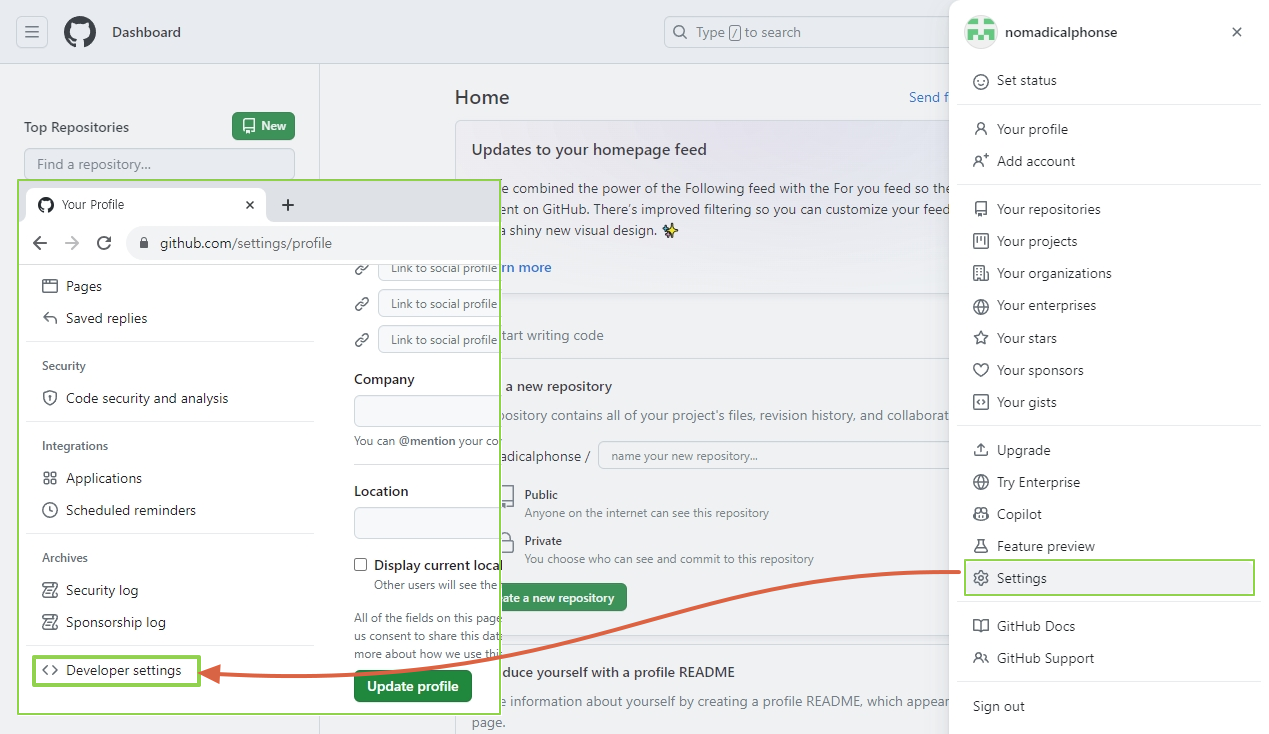
Task: Click the github.com/settings/profile address bar
Action: [313, 243]
